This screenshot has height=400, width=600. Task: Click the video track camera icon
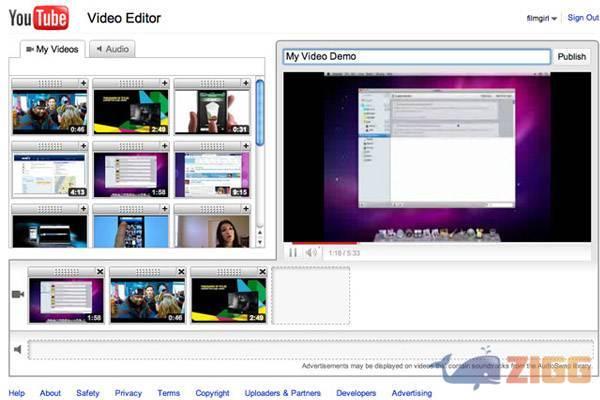pyautogui.click(x=18, y=294)
